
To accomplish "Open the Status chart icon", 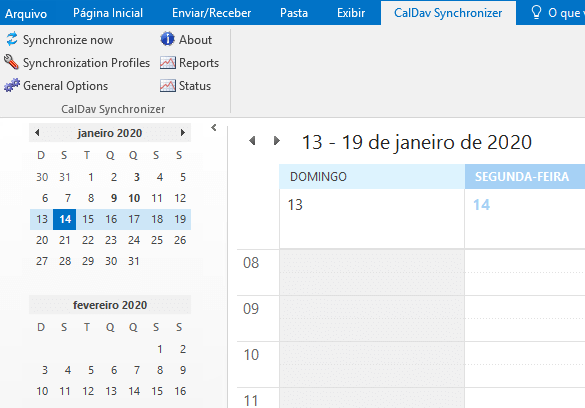I will [x=168, y=86].
